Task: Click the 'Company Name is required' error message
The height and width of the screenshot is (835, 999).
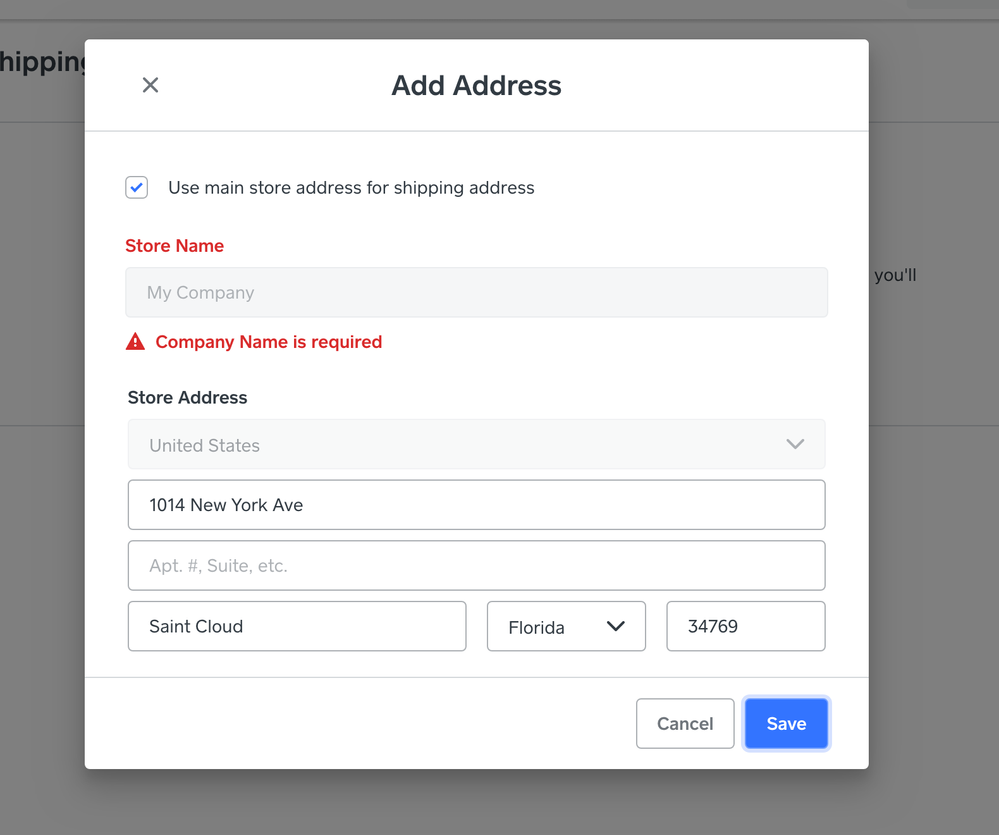Action: [x=268, y=342]
